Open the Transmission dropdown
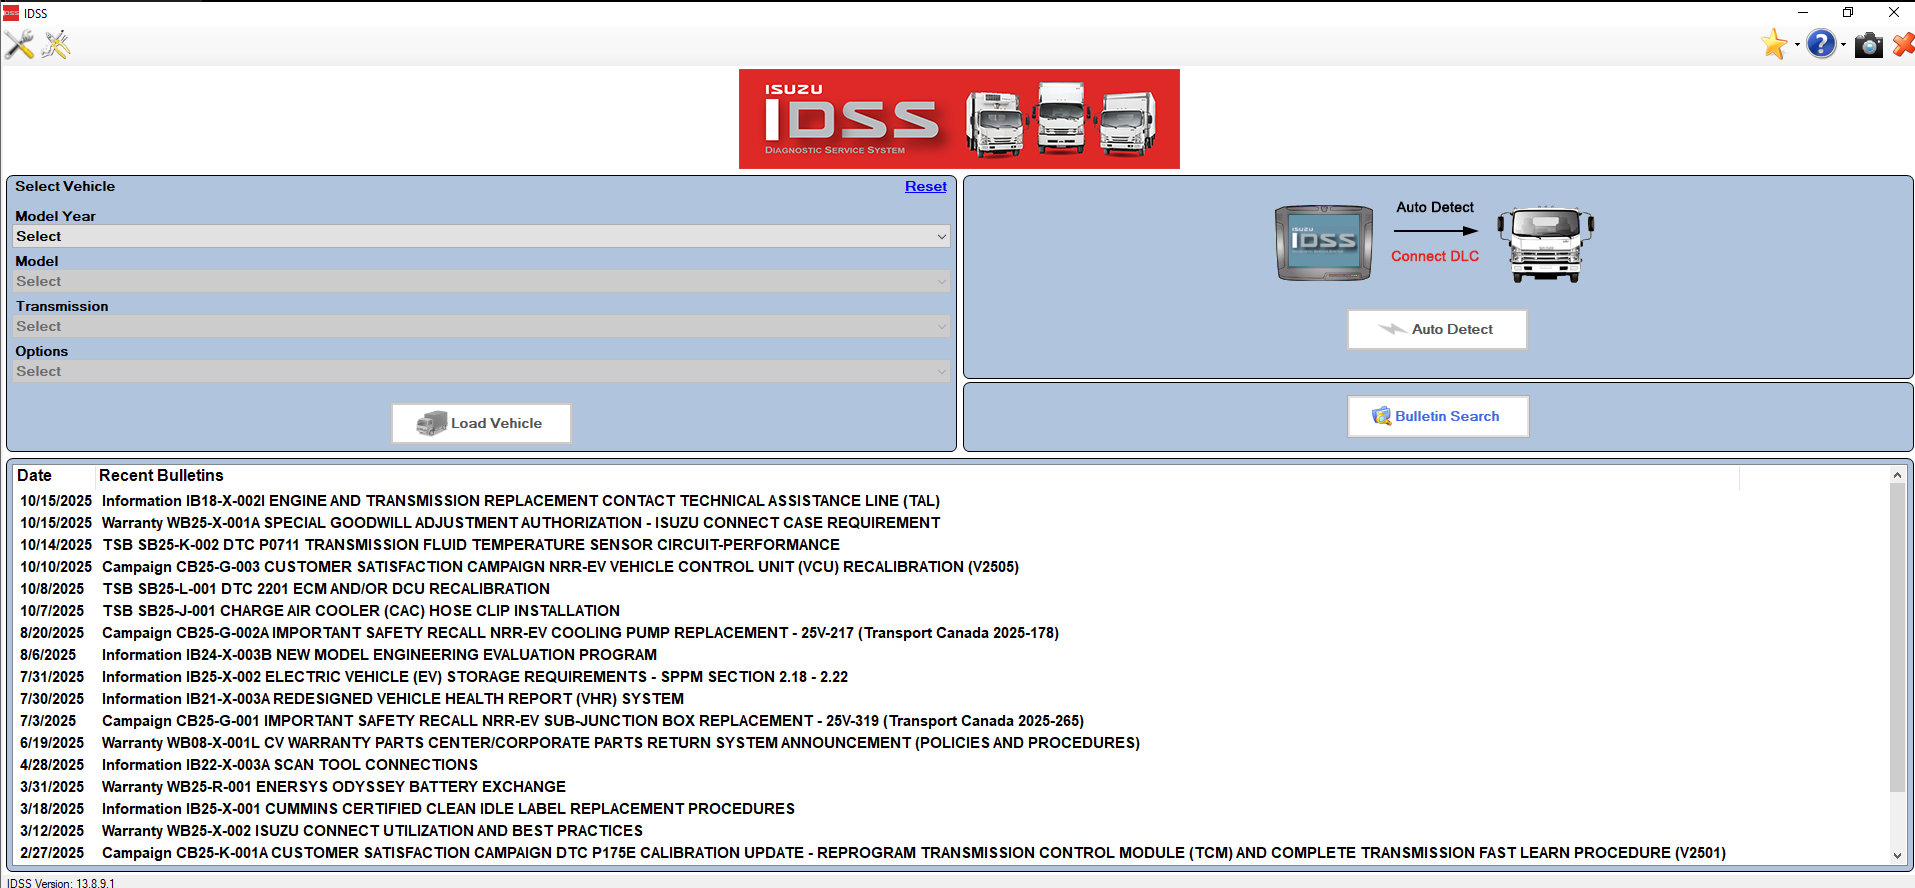Screen dimensions: 1915x888 [x=481, y=326]
